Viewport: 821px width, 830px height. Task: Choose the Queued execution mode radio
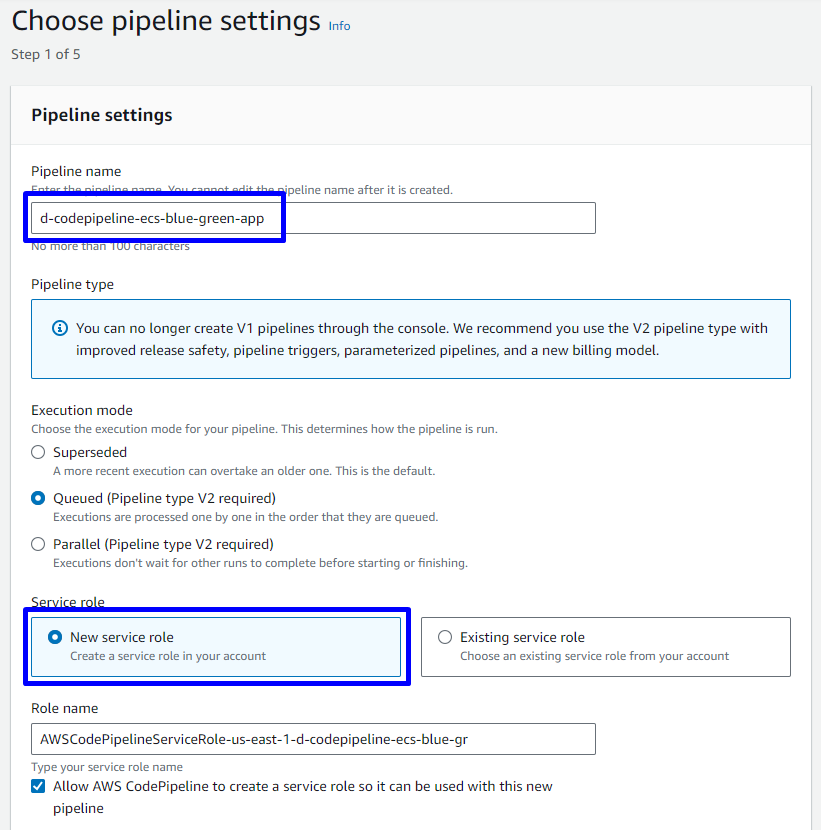pos(38,498)
